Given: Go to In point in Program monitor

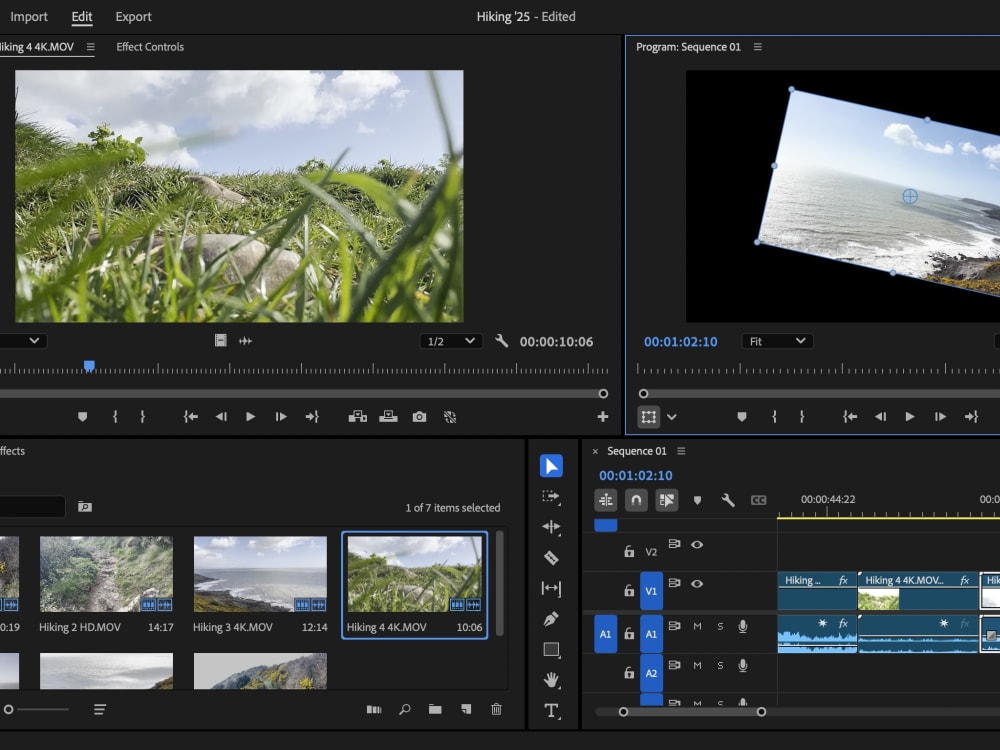Looking at the screenshot, I should pyautogui.click(x=849, y=417).
